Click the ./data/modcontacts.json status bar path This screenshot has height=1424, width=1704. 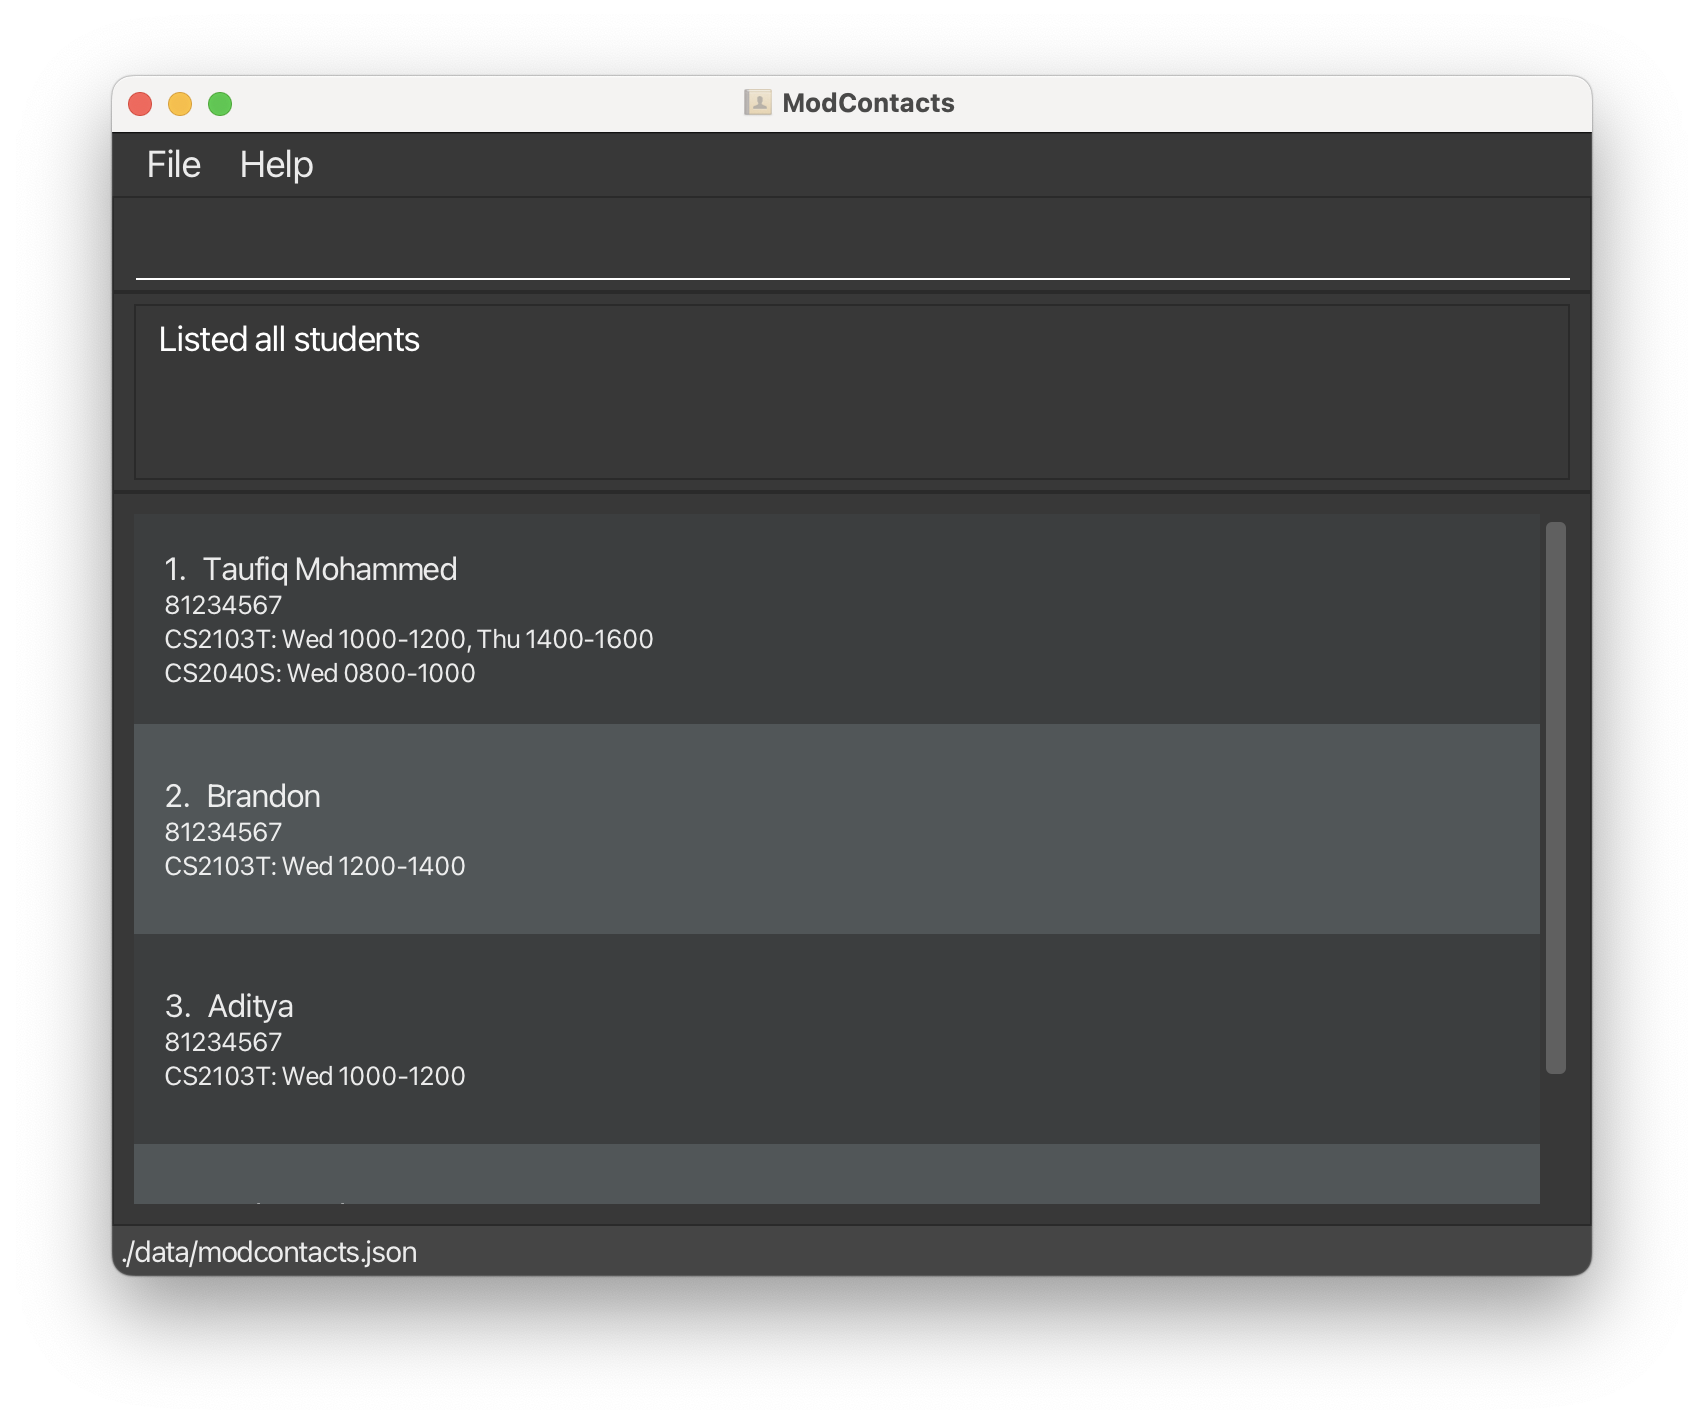point(270,1252)
